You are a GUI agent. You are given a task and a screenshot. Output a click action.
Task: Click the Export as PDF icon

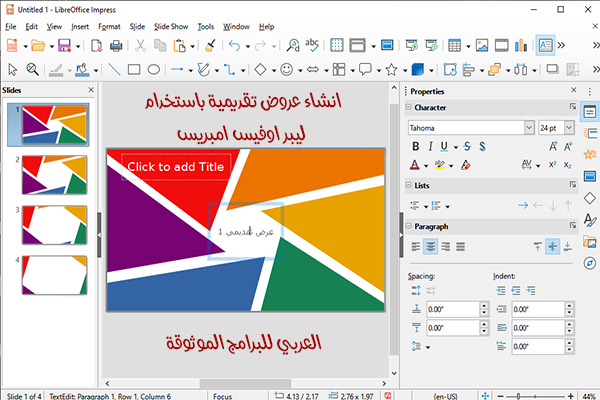click(96, 46)
